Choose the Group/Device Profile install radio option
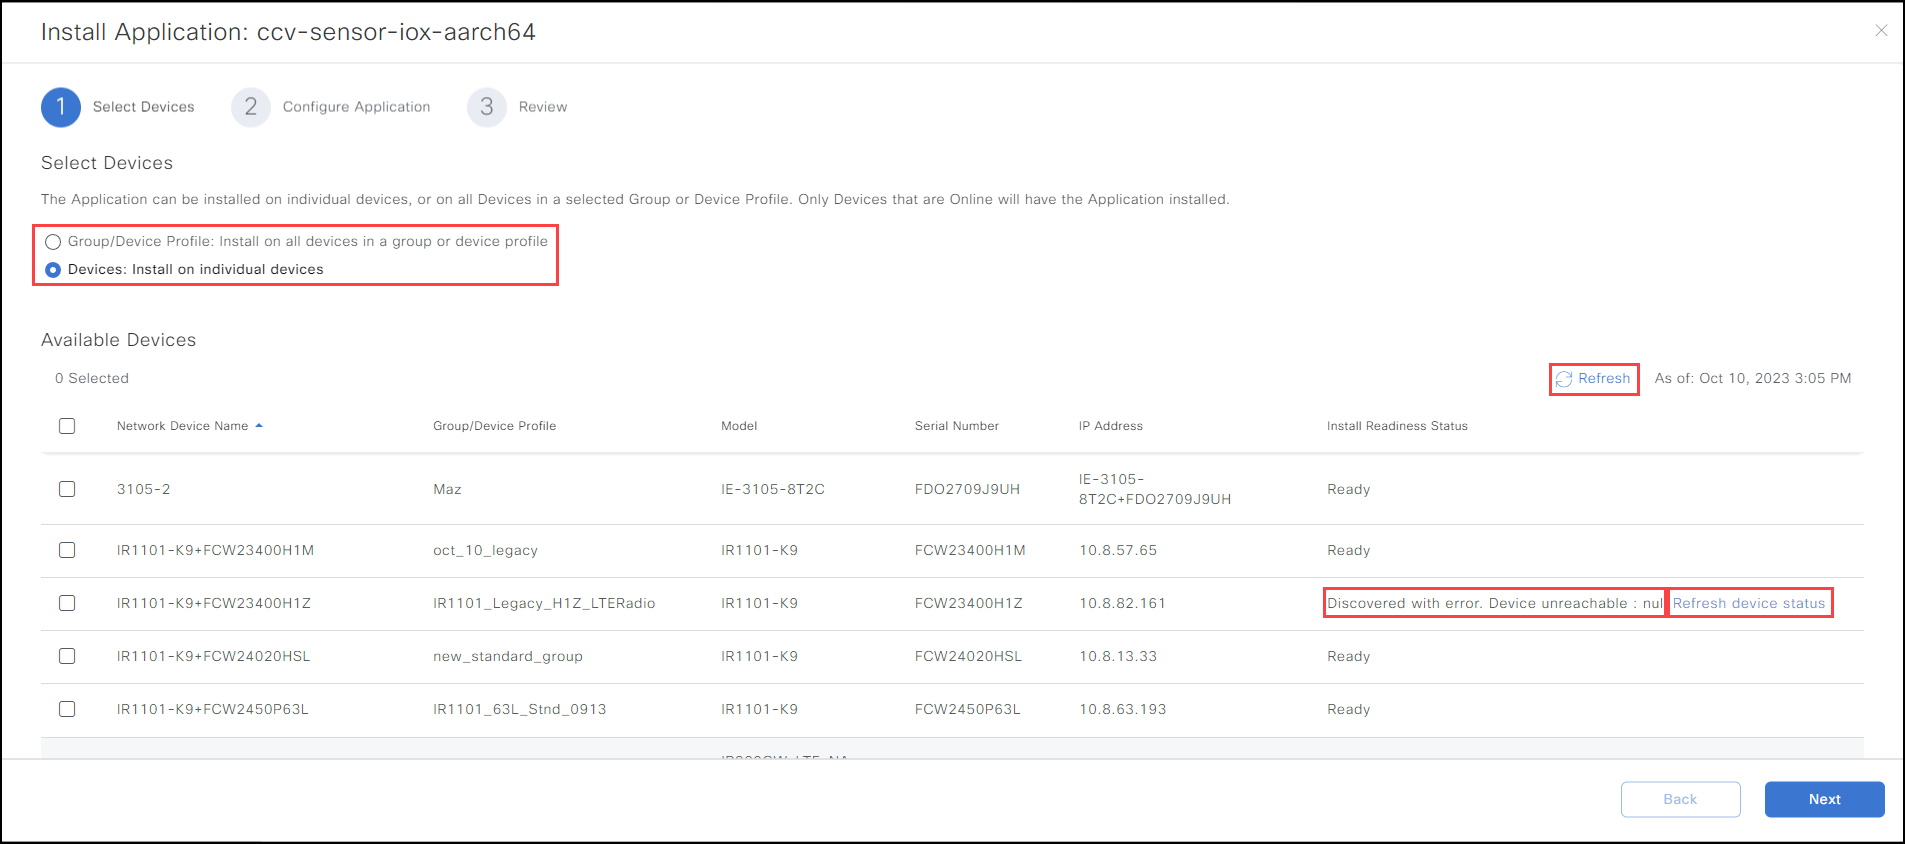 [53, 242]
